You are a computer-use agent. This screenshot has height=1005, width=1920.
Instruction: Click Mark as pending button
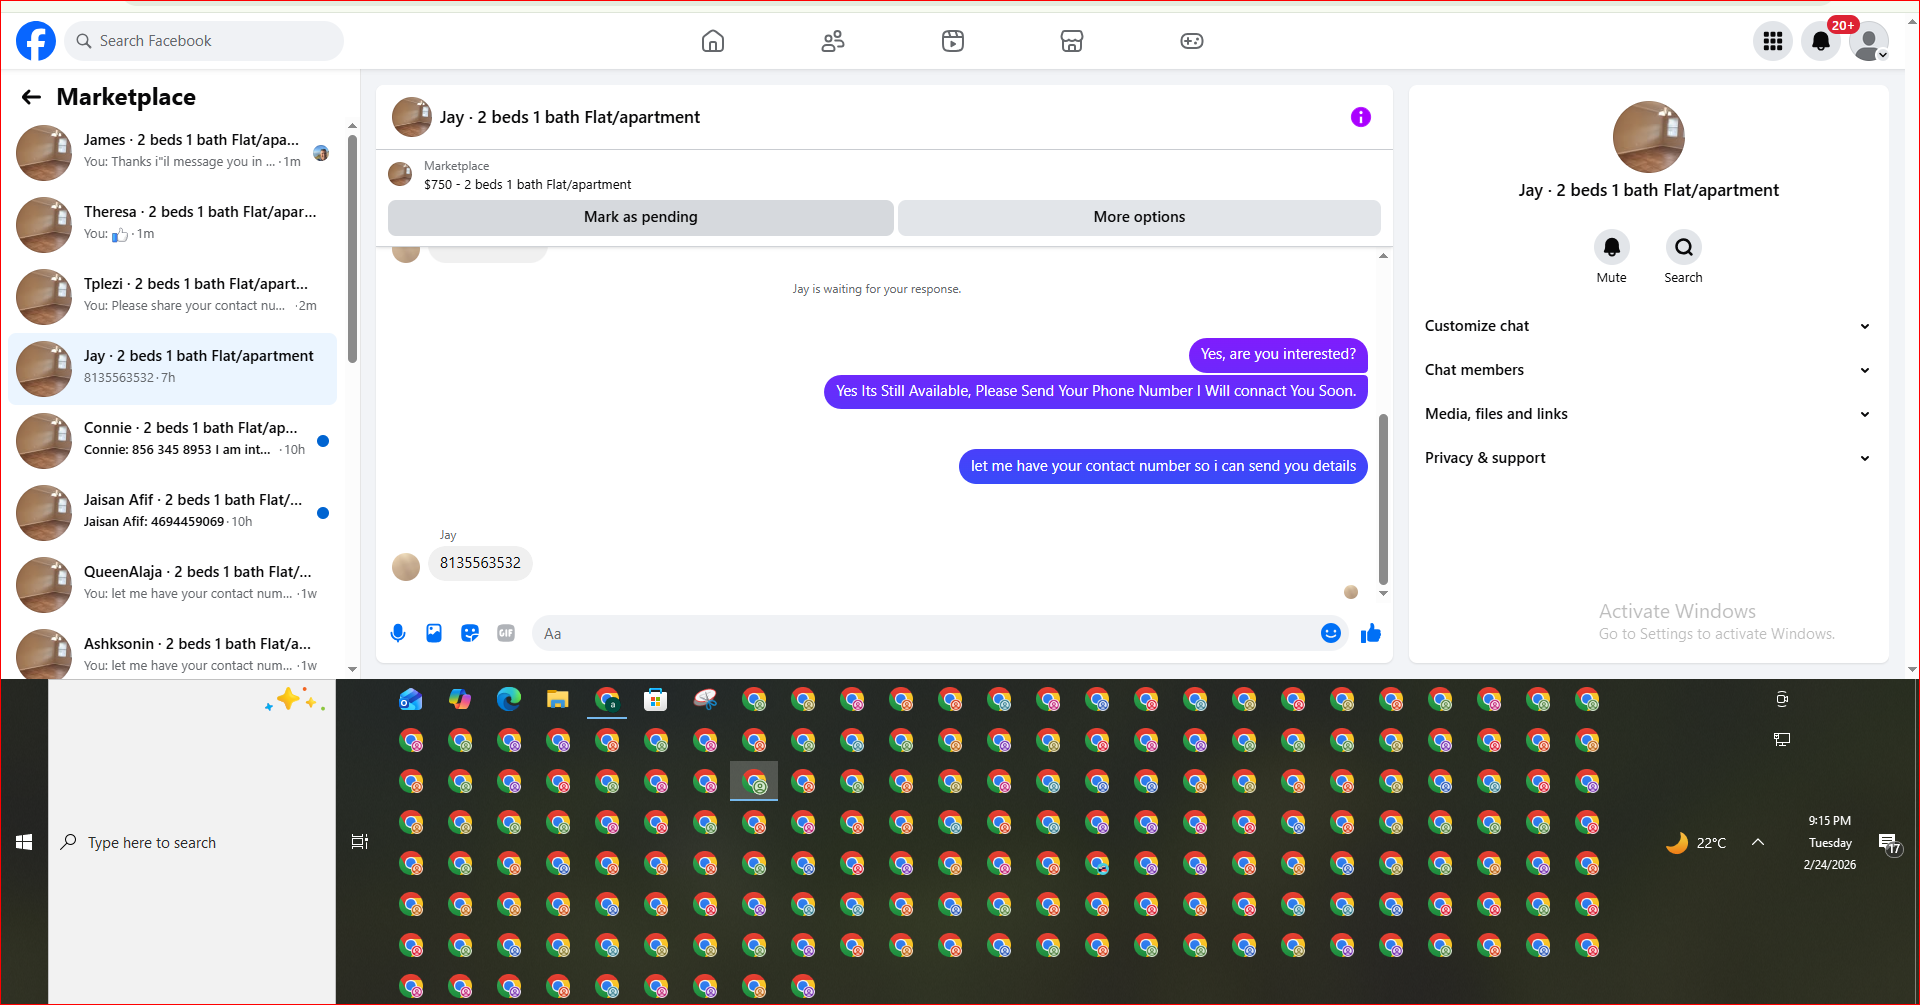click(641, 217)
